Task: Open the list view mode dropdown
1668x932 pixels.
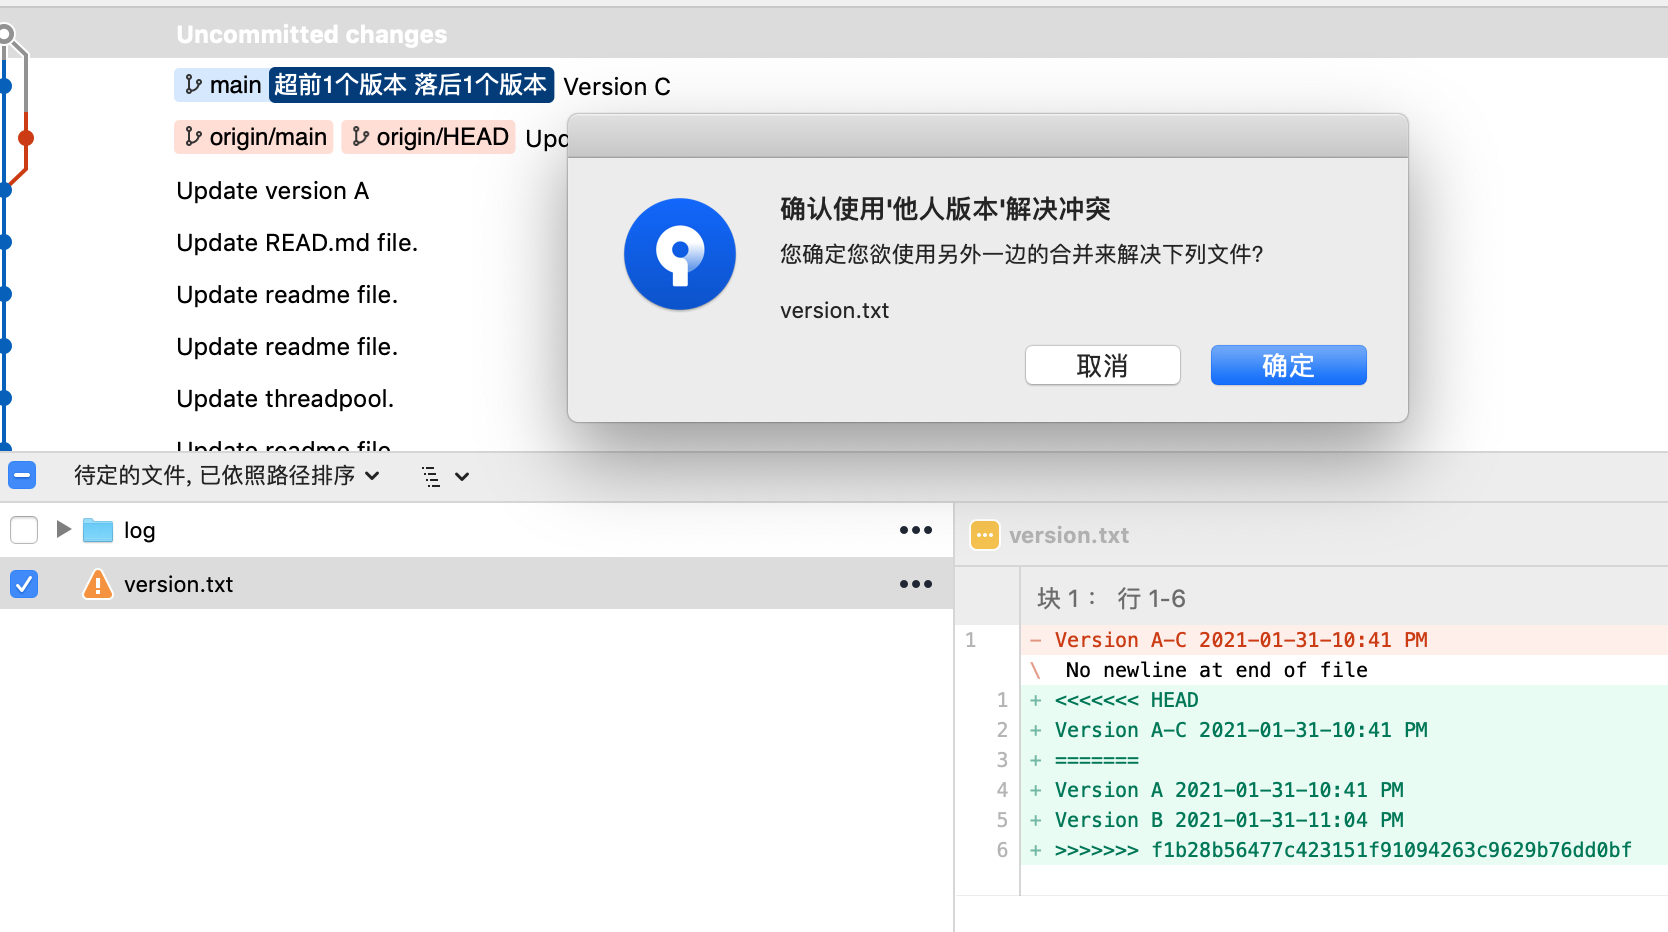Action: coord(446,476)
